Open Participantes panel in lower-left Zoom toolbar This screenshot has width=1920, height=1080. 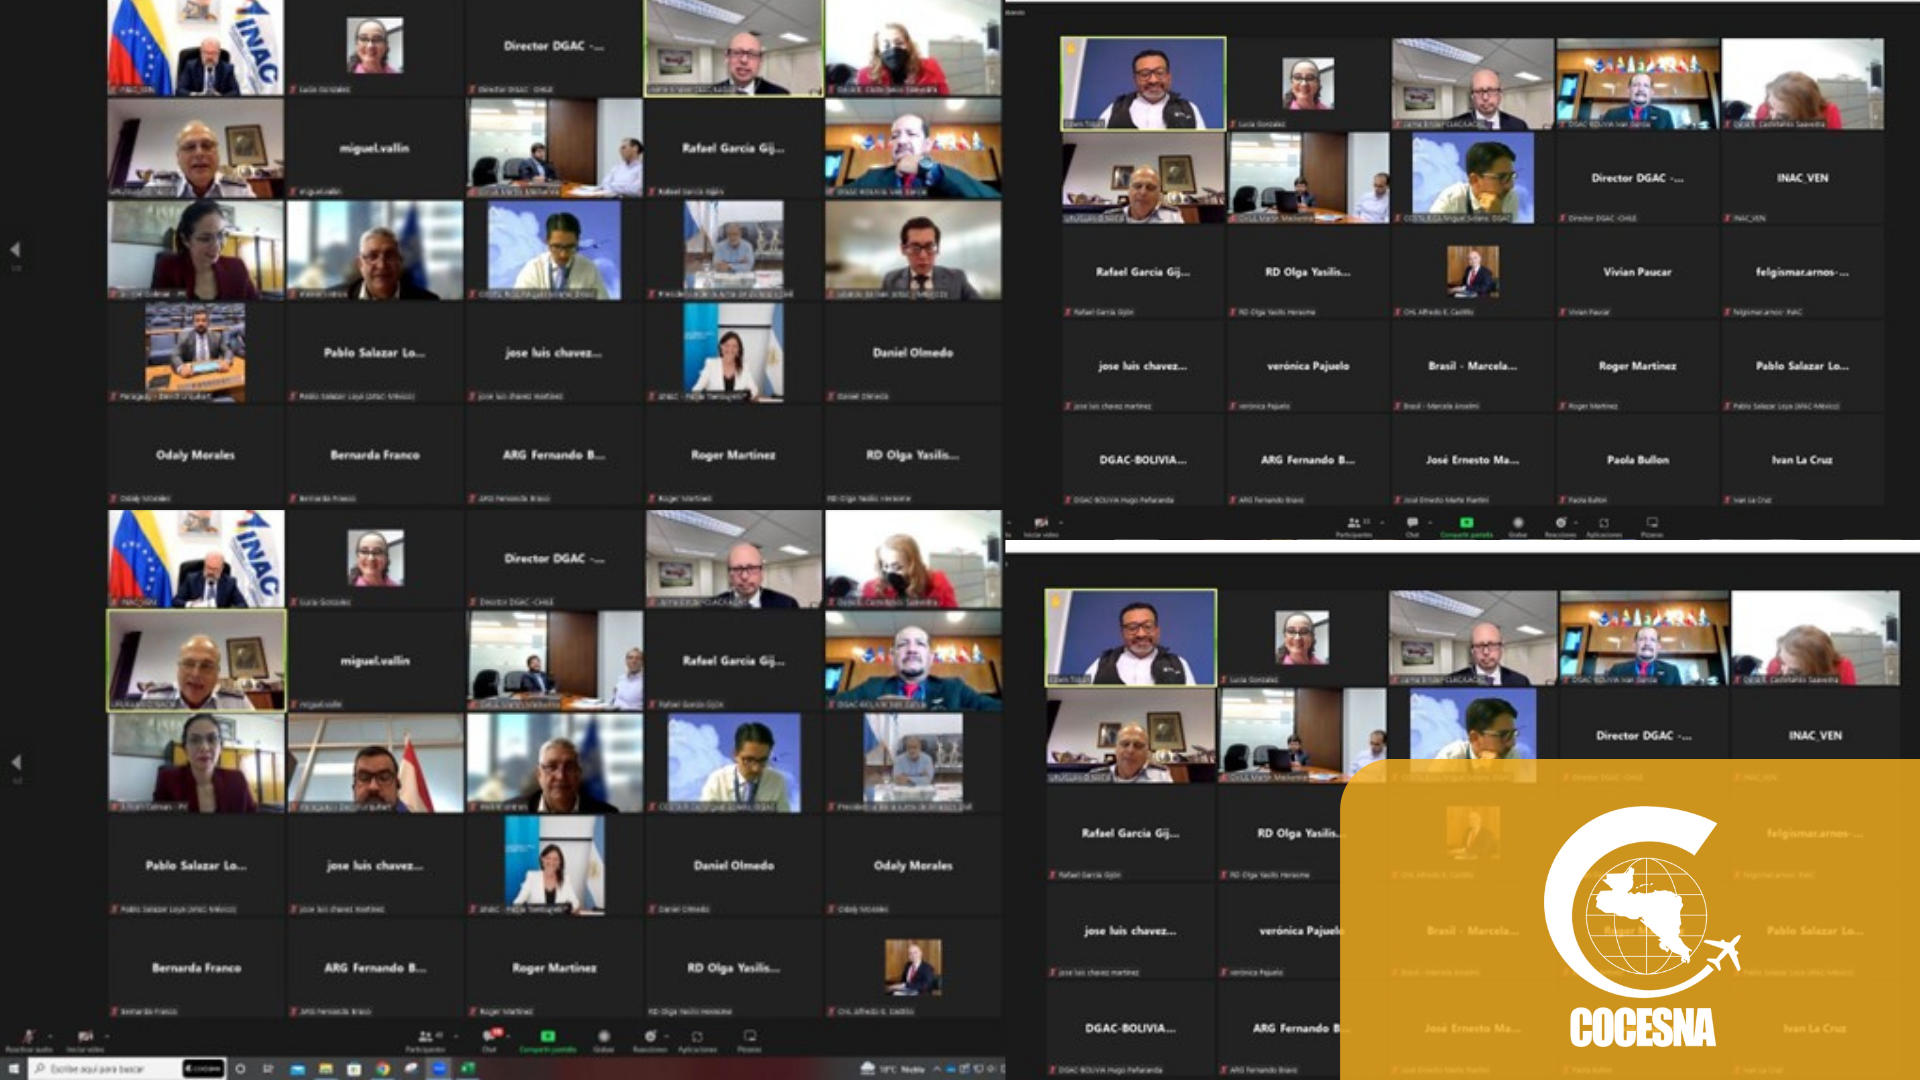tap(426, 1037)
